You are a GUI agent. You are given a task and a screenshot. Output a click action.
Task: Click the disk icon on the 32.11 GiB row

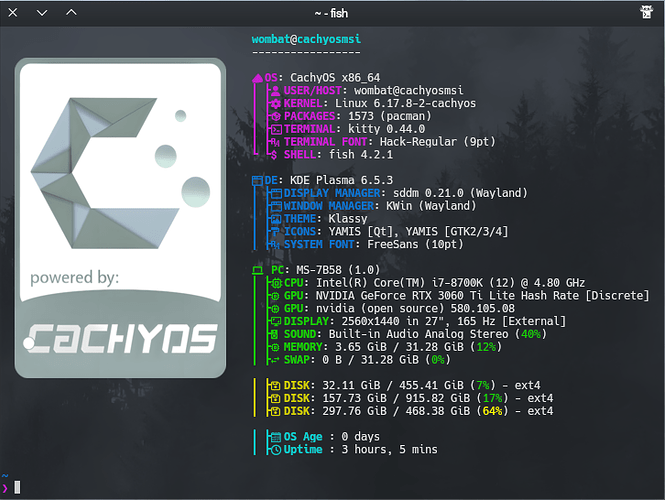click(276, 385)
